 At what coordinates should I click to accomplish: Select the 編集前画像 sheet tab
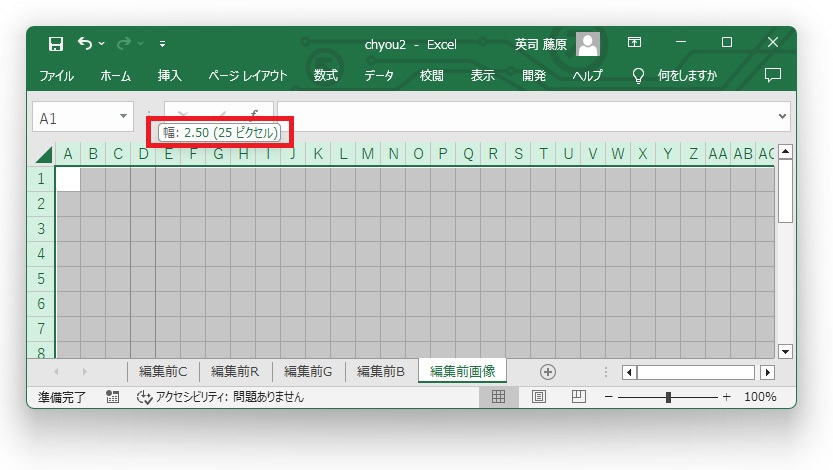(462, 371)
